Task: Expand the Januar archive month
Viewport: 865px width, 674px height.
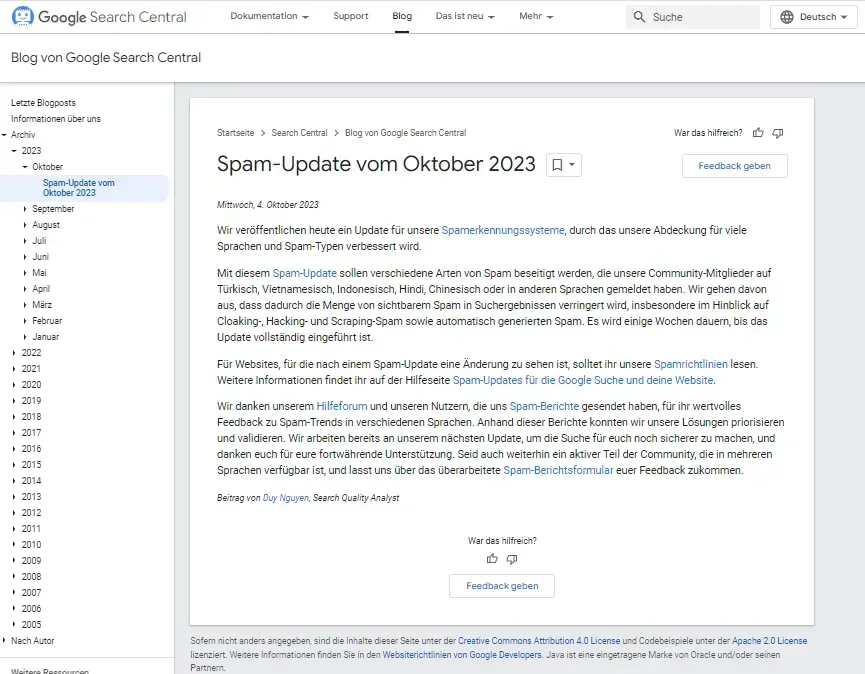Action: point(25,336)
